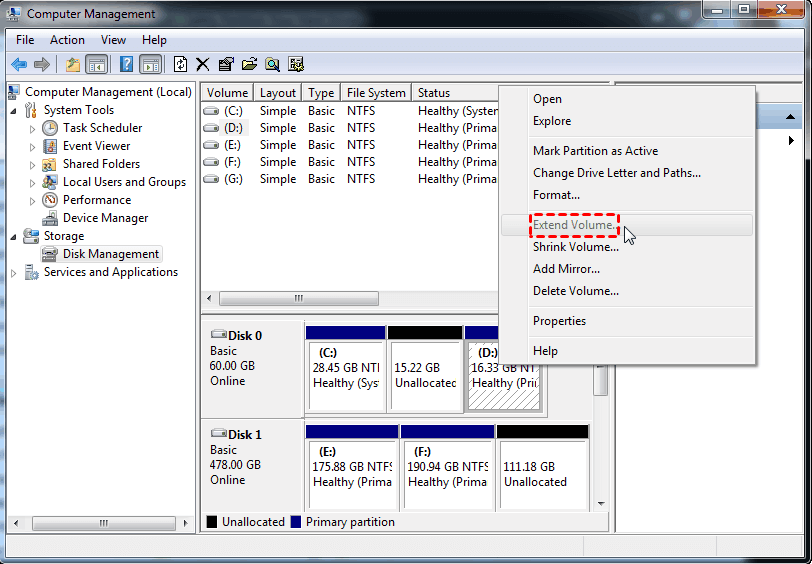
Task: Select Mark Partition as Active
Action: pyautogui.click(x=627, y=151)
